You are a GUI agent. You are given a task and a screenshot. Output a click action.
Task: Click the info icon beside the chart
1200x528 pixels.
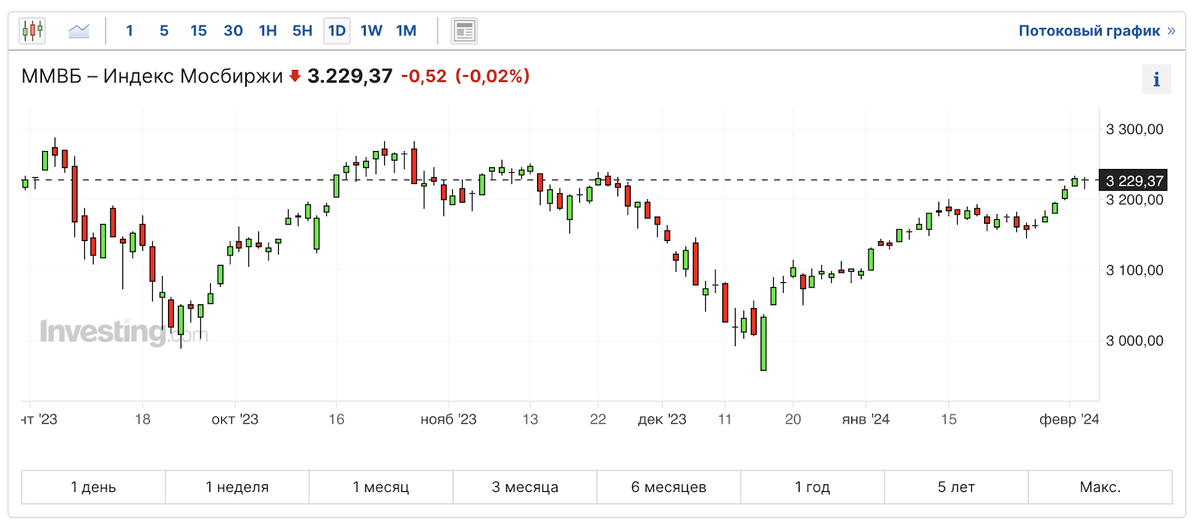(x=1156, y=79)
